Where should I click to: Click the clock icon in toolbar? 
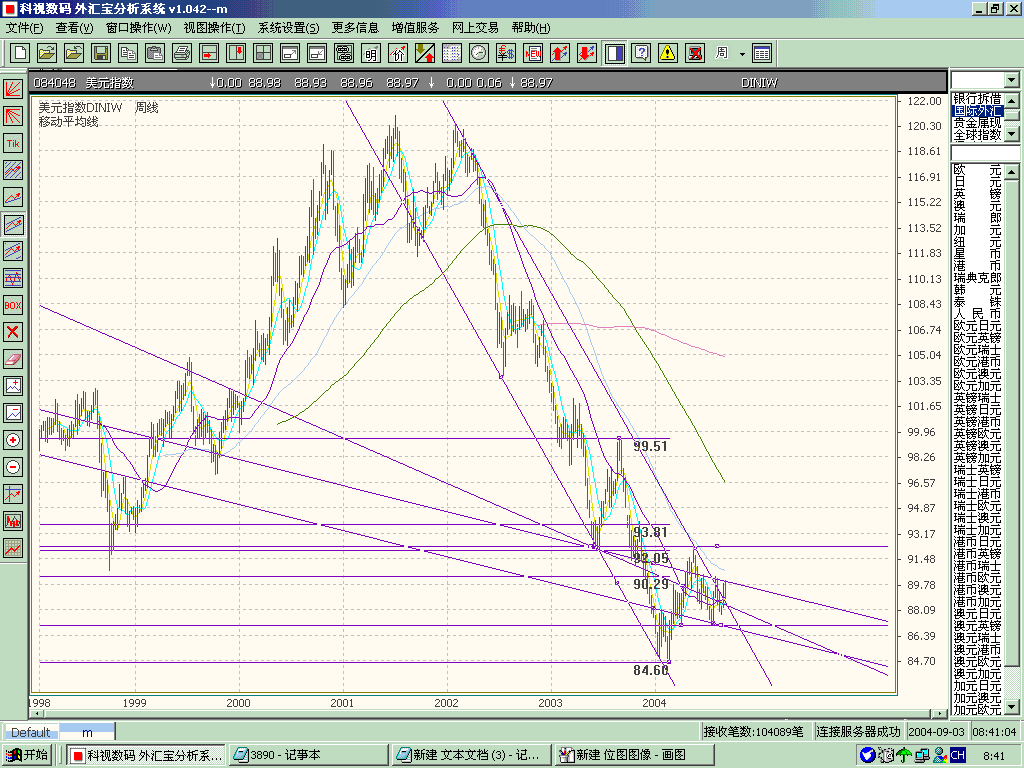point(479,53)
